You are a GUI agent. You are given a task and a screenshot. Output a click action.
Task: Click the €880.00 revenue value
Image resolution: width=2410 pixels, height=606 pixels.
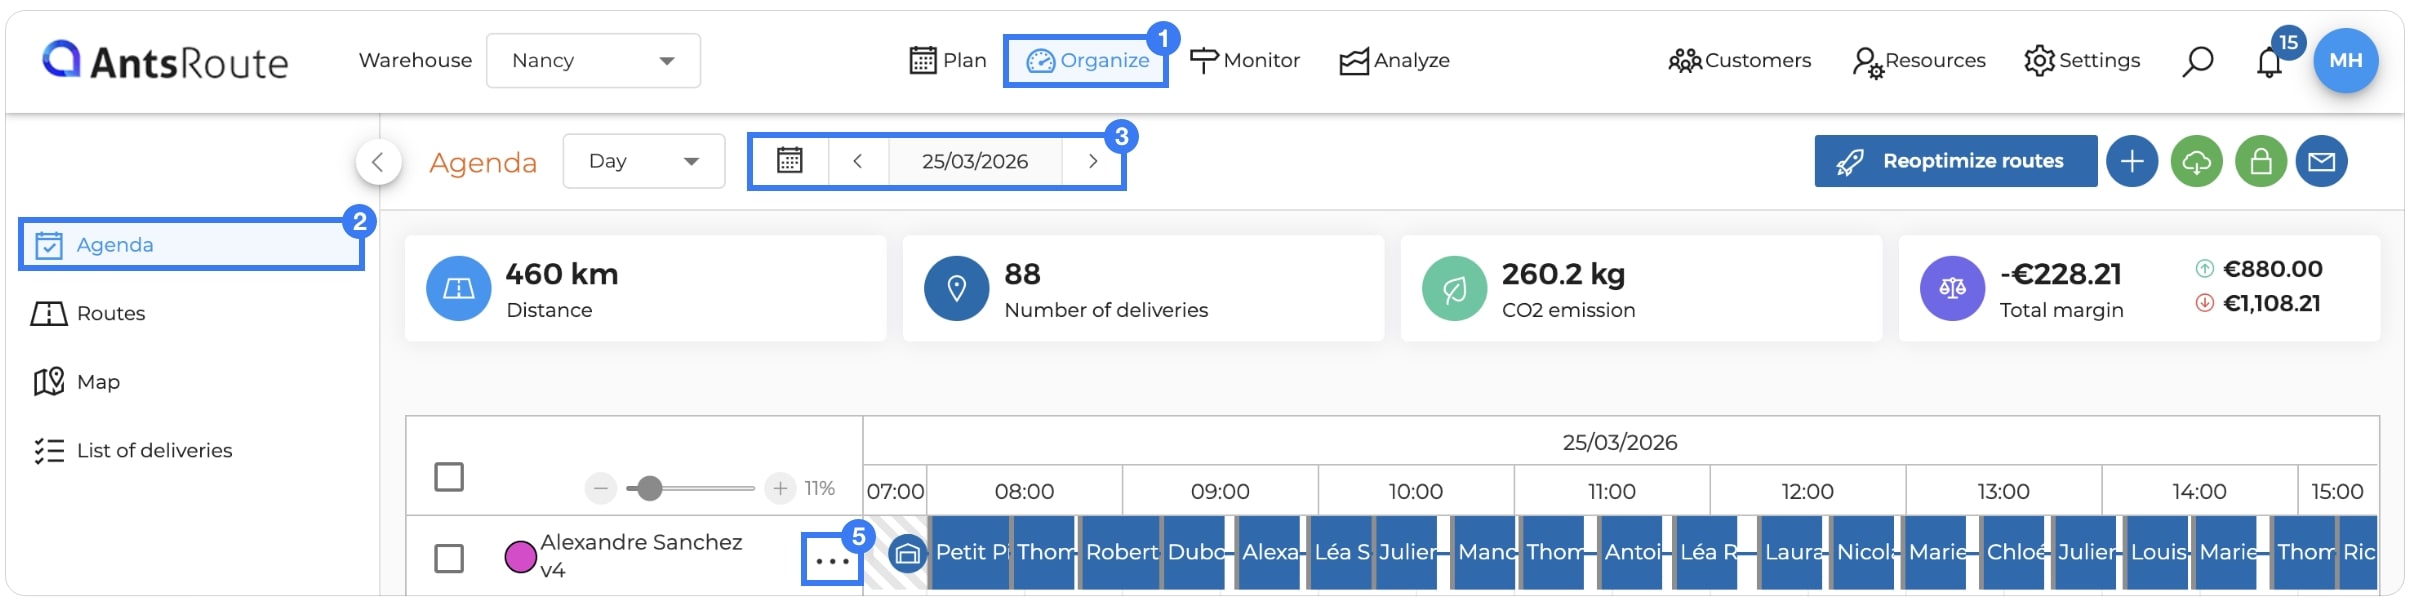click(x=2272, y=269)
